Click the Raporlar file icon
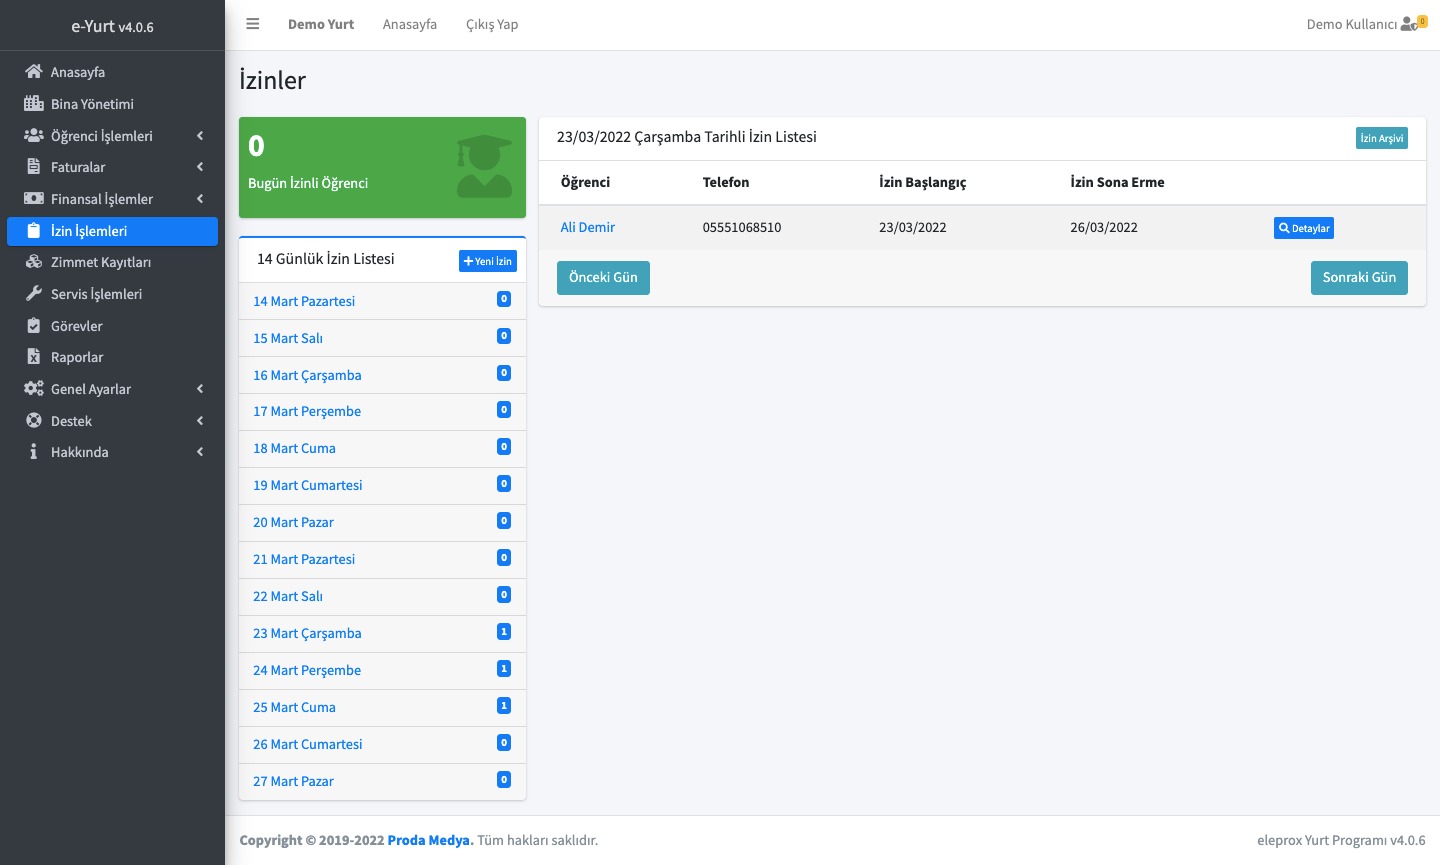 [34, 357]
